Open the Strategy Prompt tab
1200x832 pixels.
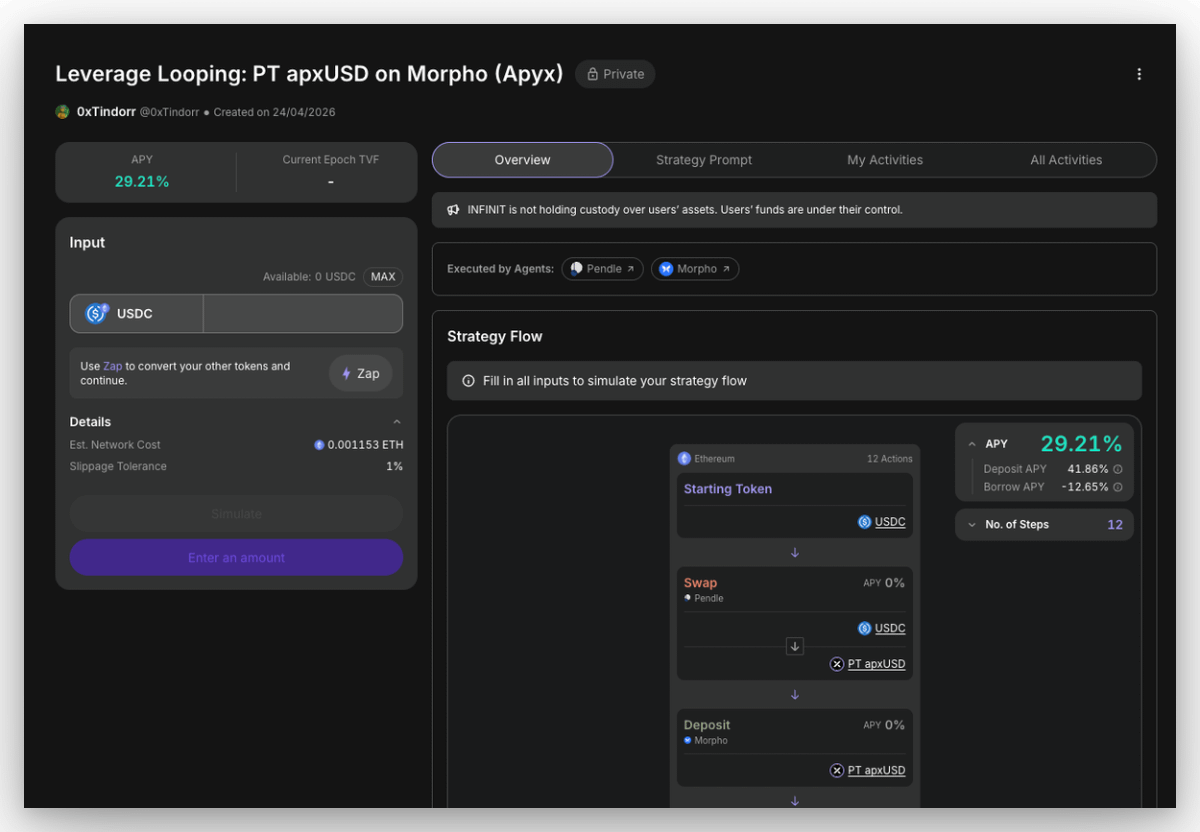coord(704,160)
